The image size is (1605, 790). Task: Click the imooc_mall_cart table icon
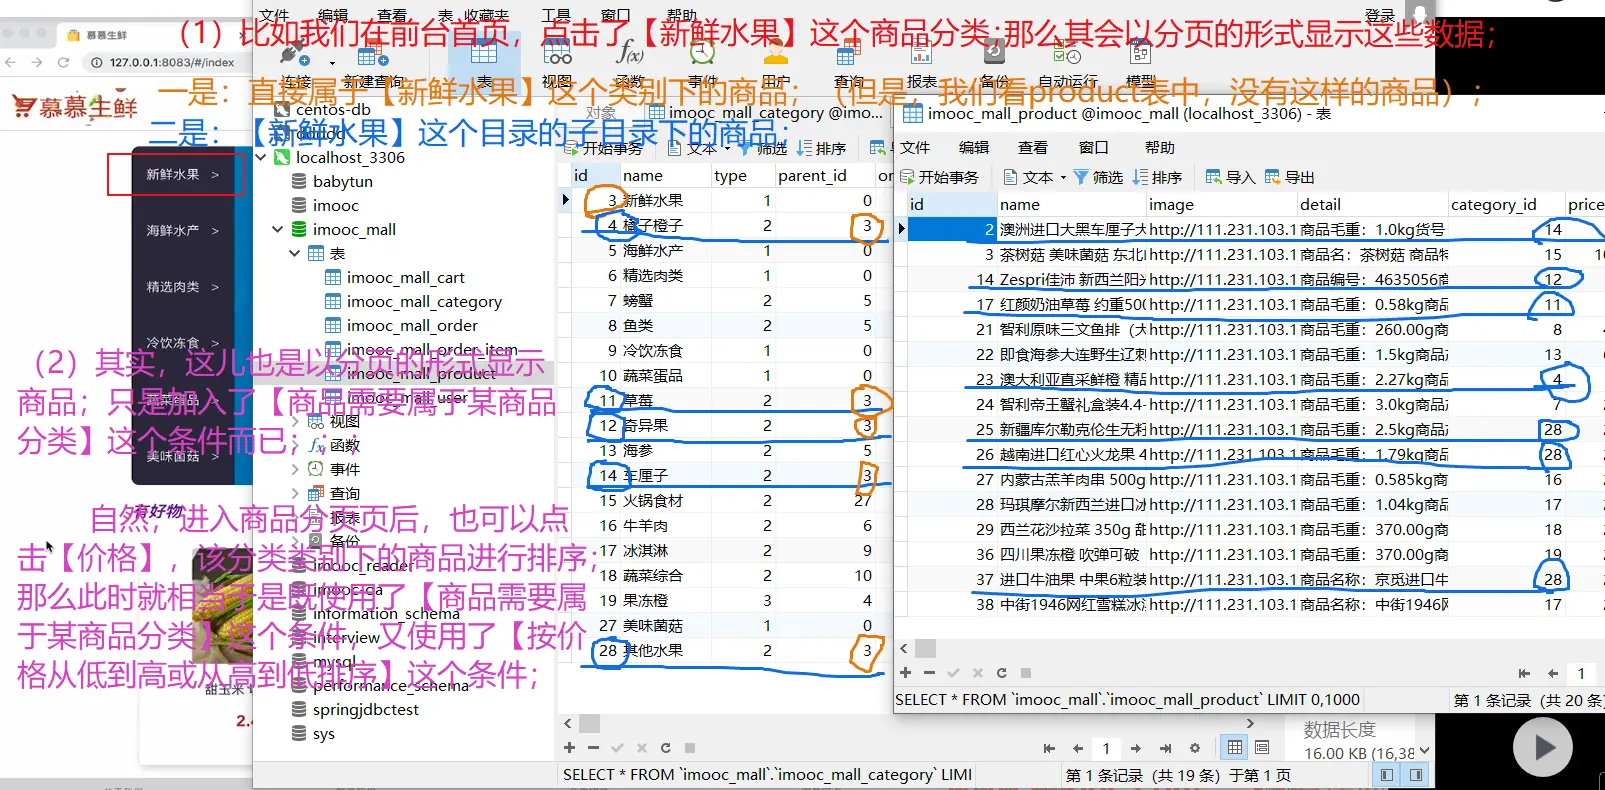333,277
